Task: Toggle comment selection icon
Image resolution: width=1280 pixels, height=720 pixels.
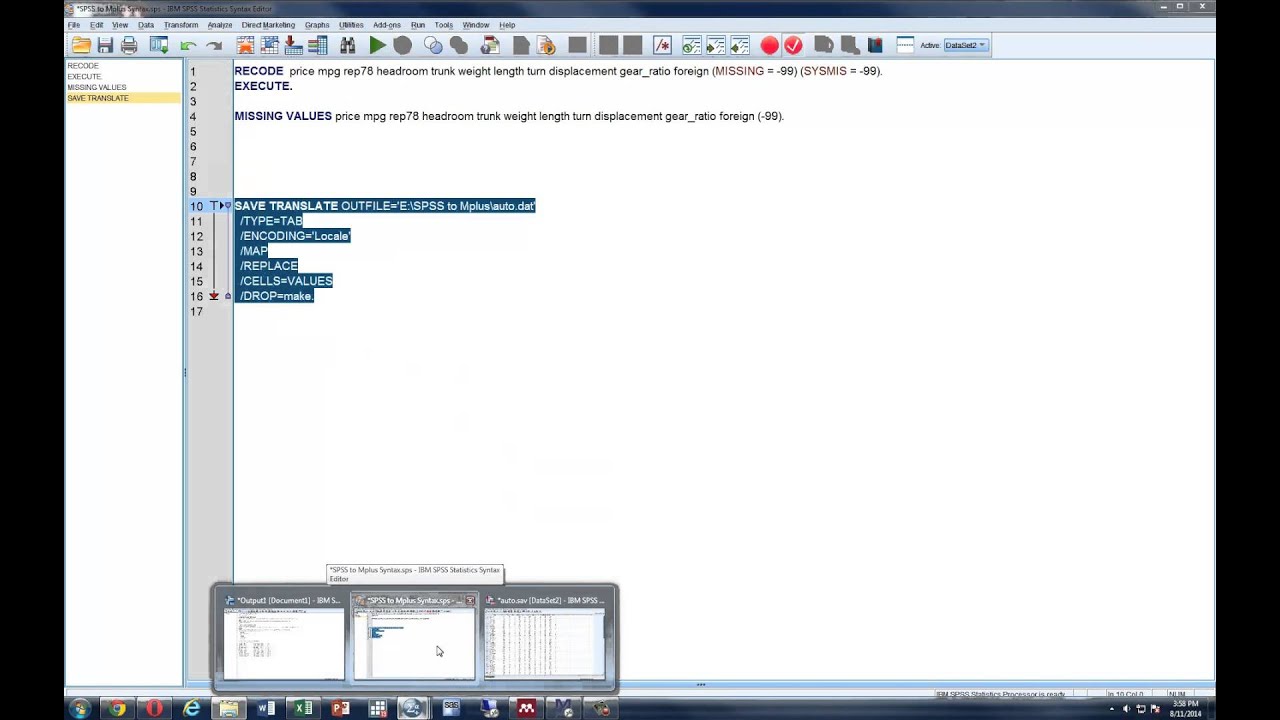Action: pos(662,45)
